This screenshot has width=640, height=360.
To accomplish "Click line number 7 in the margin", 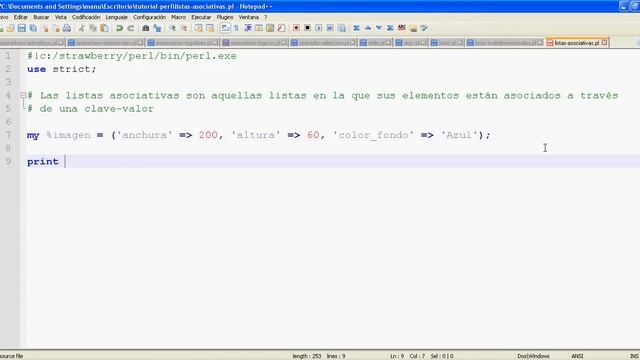I will click(8, 135).
